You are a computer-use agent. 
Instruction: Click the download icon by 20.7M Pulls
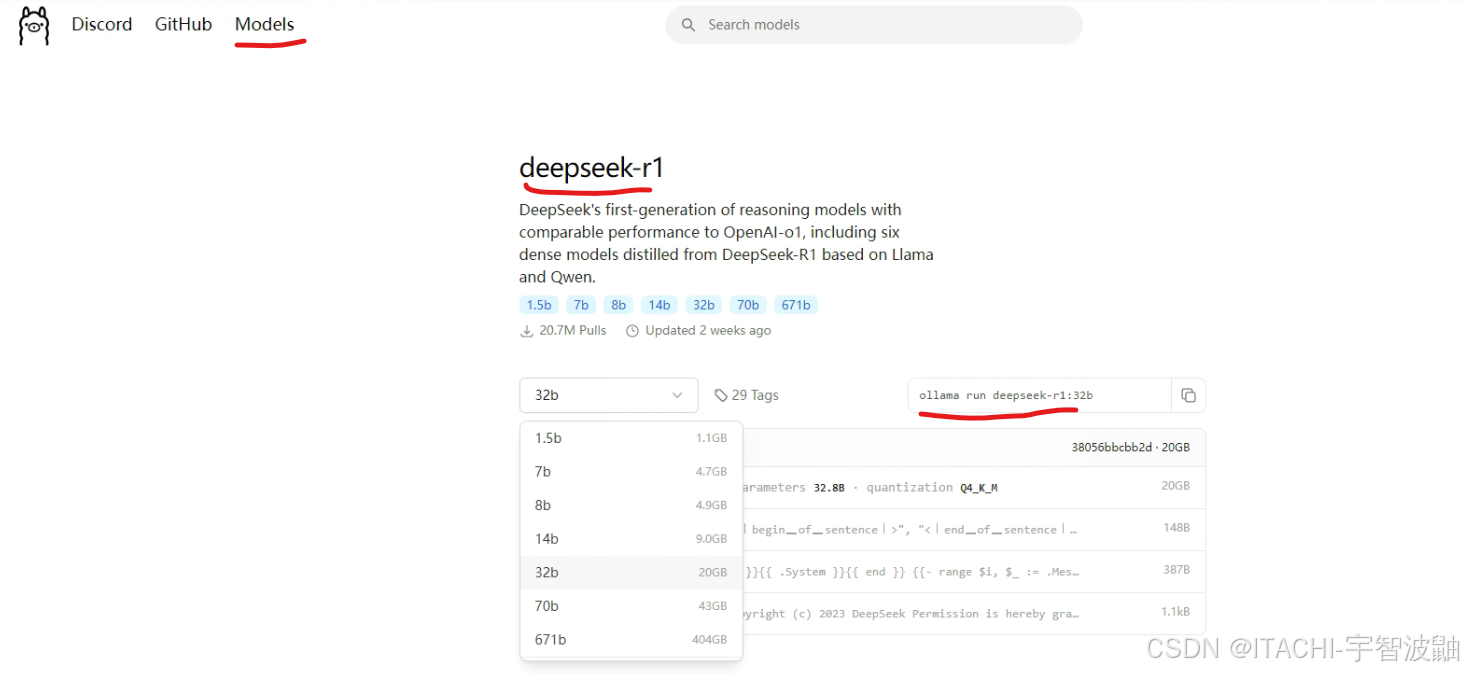pyautogui.click(x=527, y=331)
